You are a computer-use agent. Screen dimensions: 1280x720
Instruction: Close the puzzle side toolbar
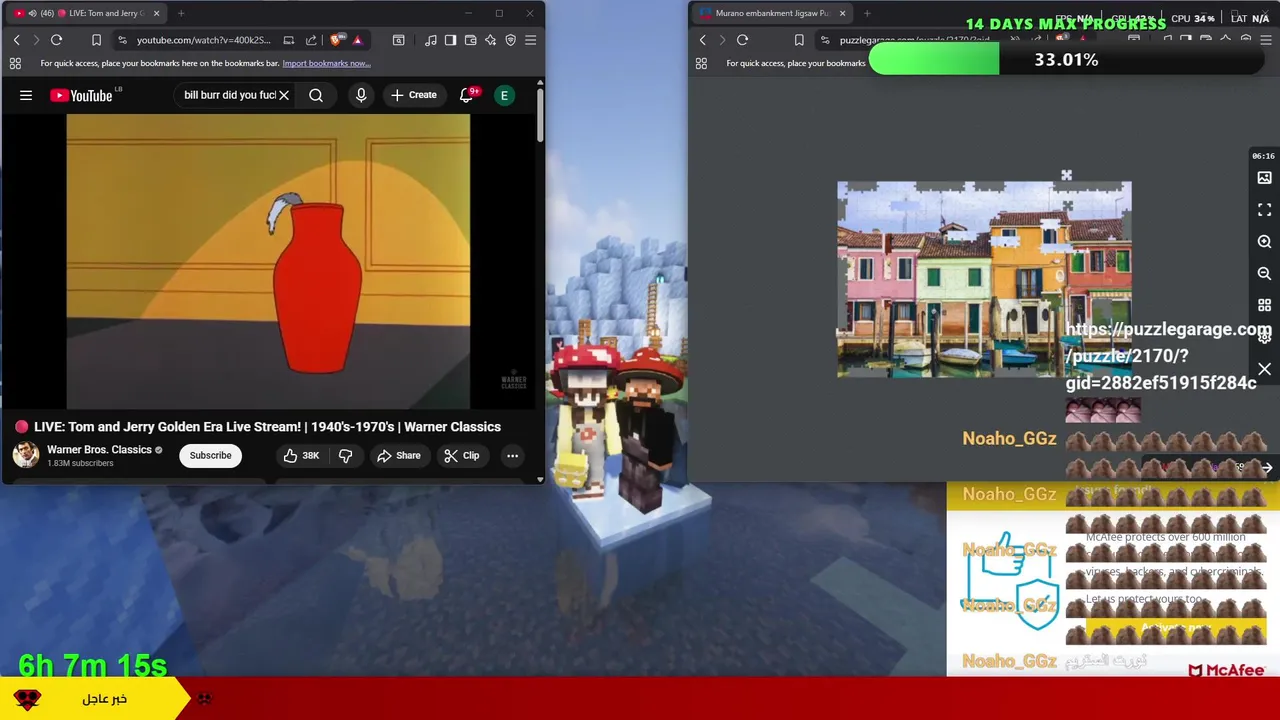[x=1264, y=370]
